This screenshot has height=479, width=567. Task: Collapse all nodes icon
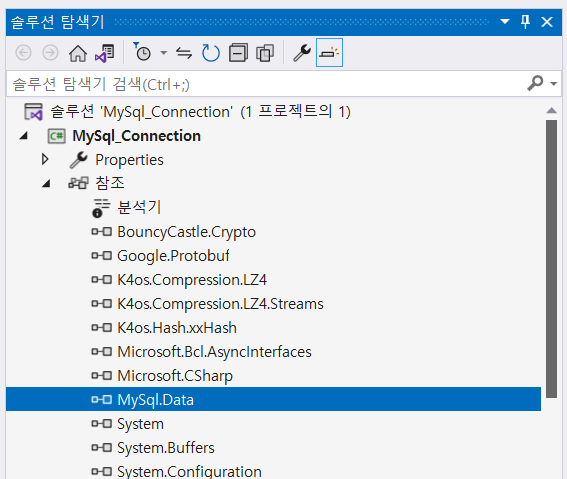(238, 53)
